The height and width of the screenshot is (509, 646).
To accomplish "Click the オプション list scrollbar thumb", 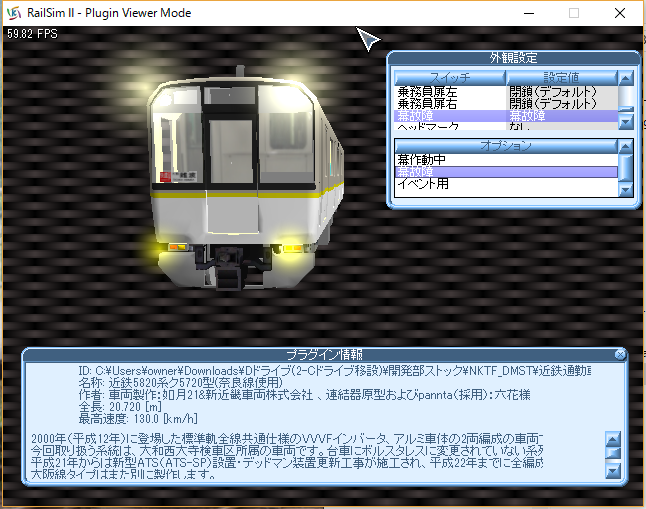I will (626, 167).
